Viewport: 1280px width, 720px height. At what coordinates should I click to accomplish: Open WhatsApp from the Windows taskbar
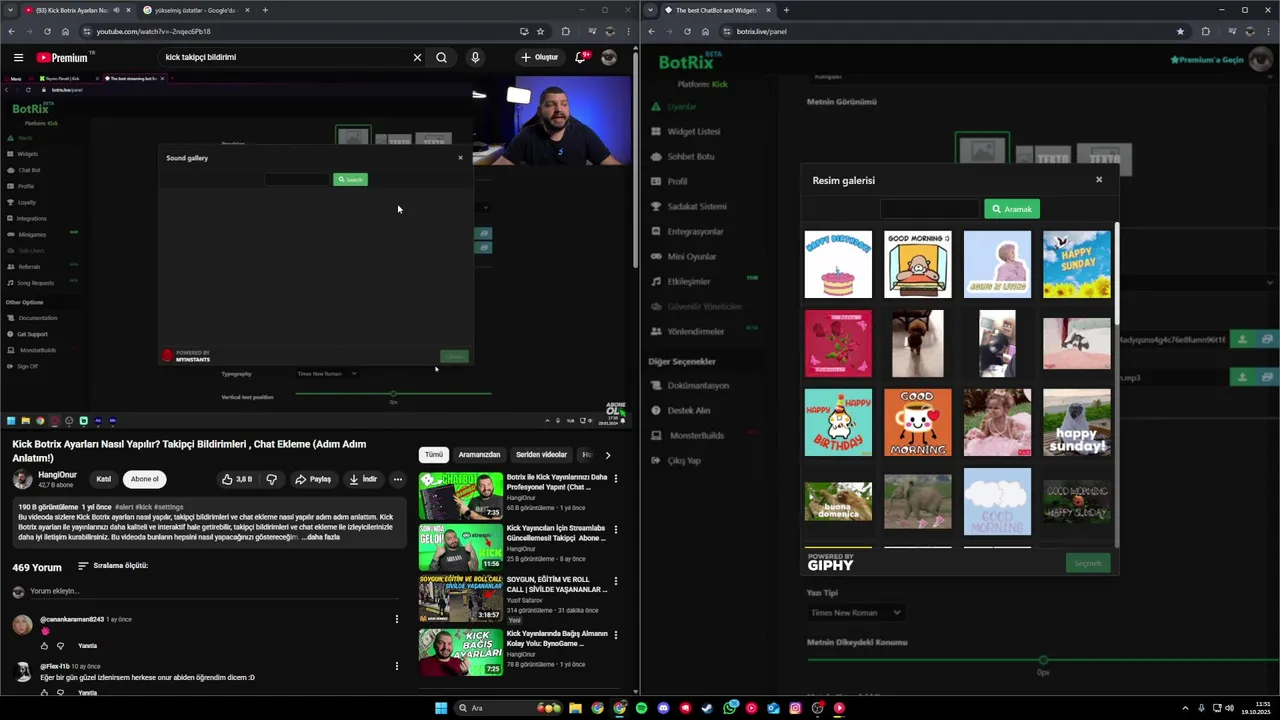(x=729, y=708)
